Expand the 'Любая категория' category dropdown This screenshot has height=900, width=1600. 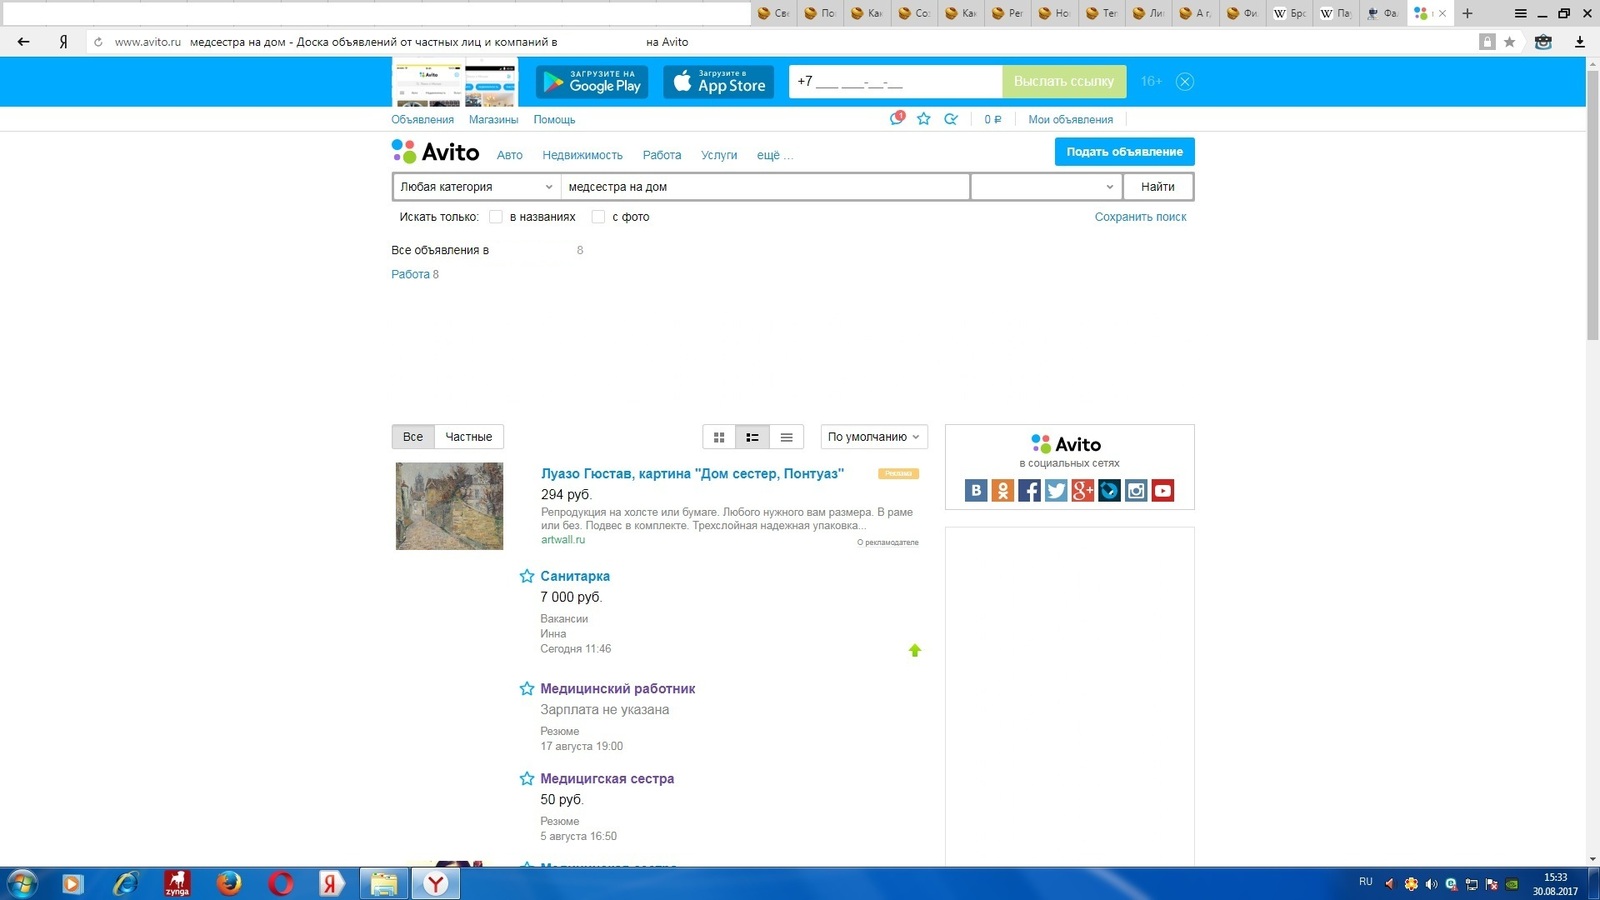click(475, 187)
